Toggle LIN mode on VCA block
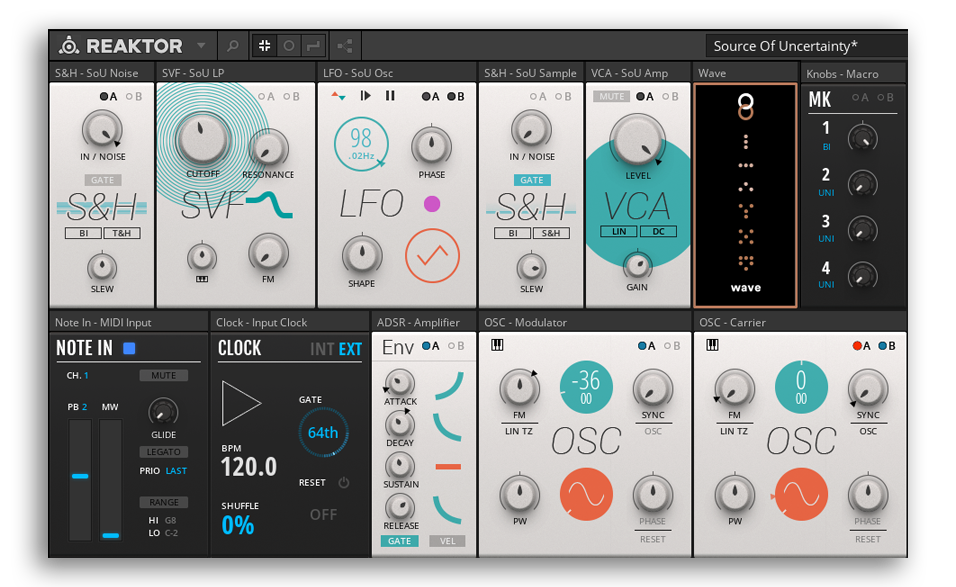 click(x=619, y=232)
